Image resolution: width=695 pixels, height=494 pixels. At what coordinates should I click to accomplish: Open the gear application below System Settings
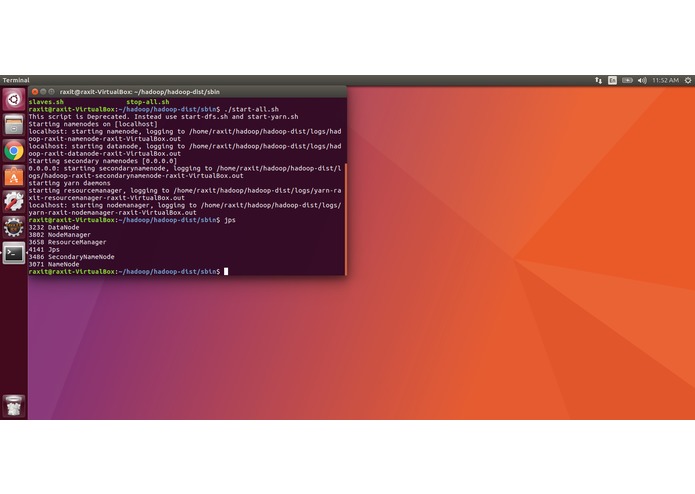click(14, 227)
